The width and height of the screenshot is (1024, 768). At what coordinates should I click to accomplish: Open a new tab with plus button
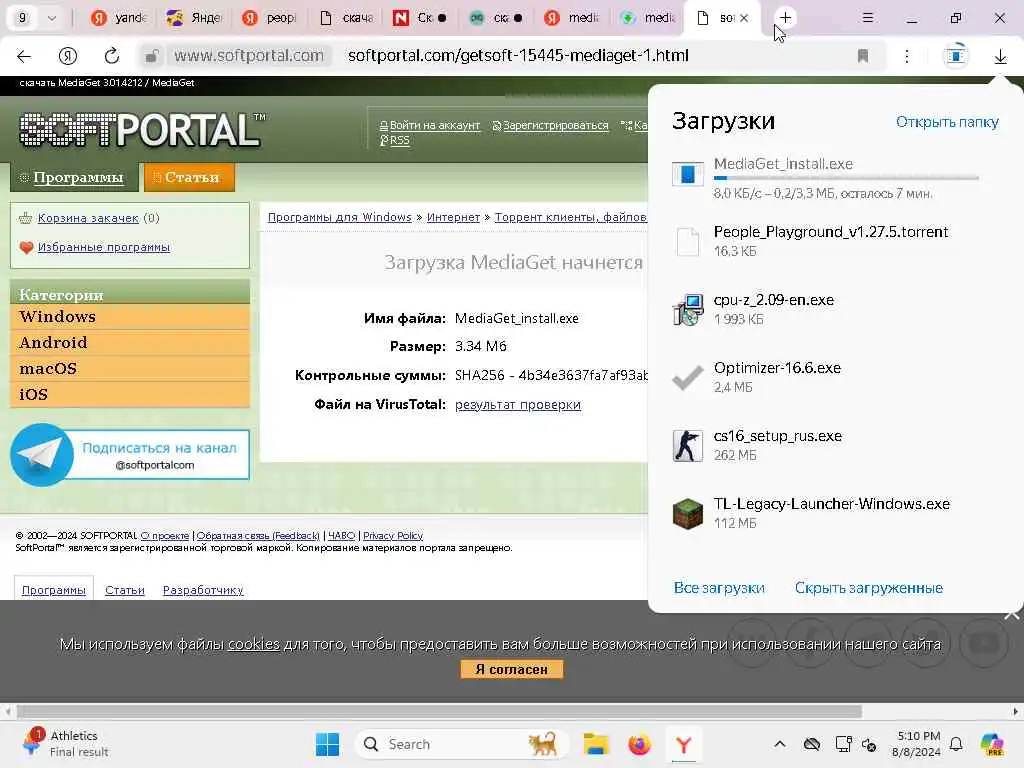tap(785, 18)
